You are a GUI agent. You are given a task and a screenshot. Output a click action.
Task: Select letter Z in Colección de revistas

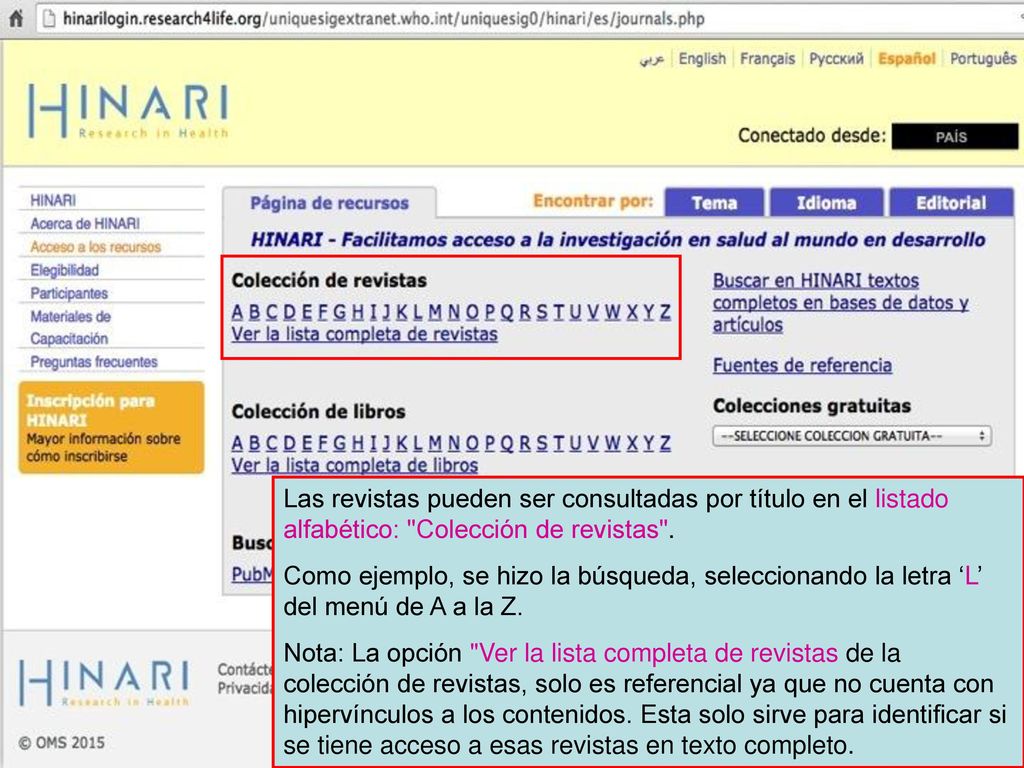[x=665, y=312]
